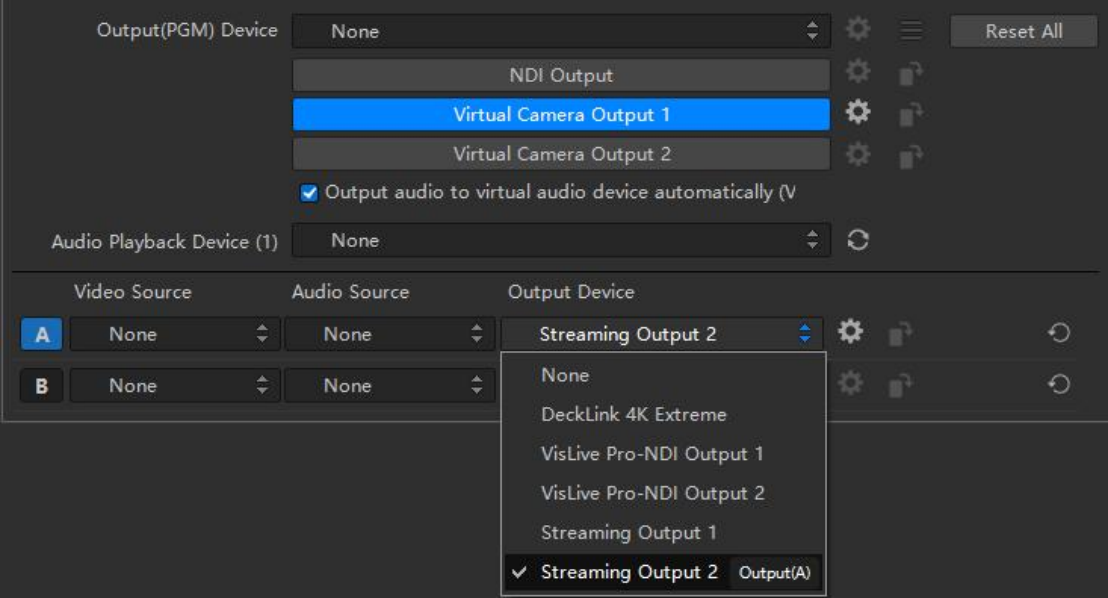Image resolution: width=1108 pixels, height=598 pixels.
Task: Reset row B using circular arrow icon
Action: (1059, 385)
